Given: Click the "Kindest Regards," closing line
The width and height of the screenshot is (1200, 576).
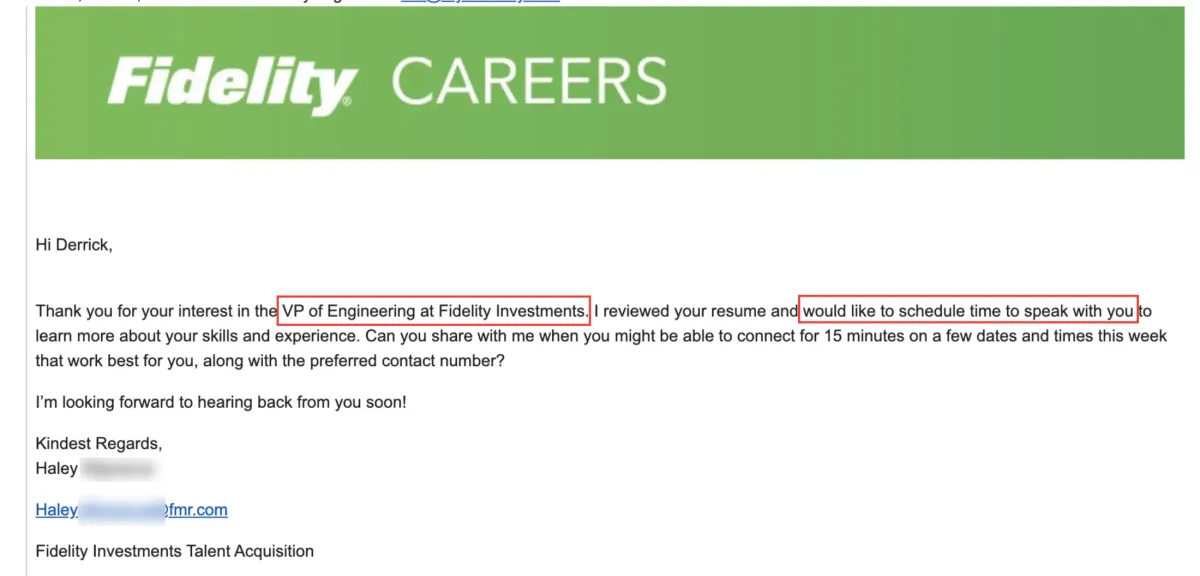Looking at the screenshot, I should tap(99, 443).
